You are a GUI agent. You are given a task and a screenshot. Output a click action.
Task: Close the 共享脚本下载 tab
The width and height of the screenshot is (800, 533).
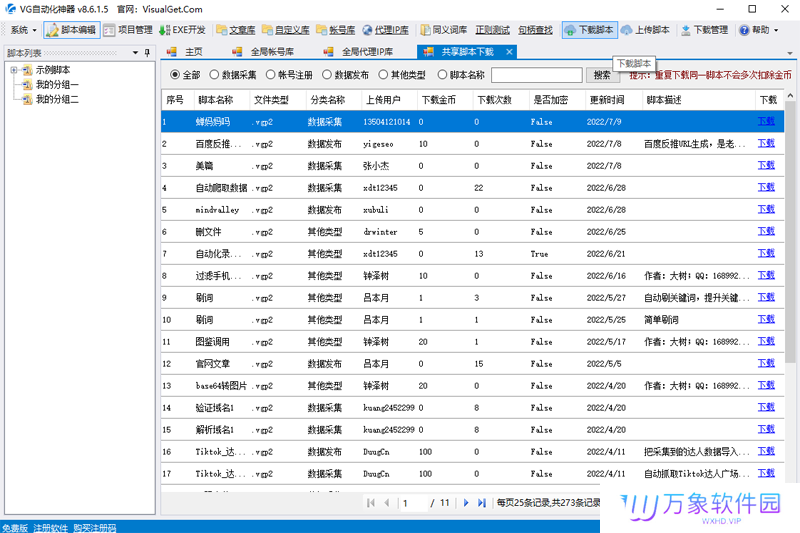tap(509, 52)
